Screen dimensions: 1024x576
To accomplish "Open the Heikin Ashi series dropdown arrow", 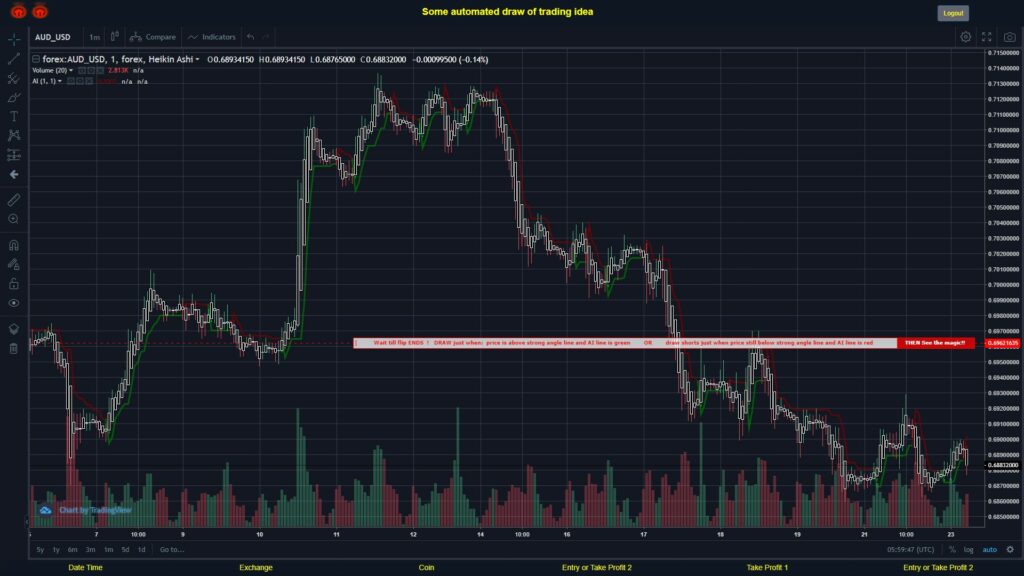I will pos(197,59).
